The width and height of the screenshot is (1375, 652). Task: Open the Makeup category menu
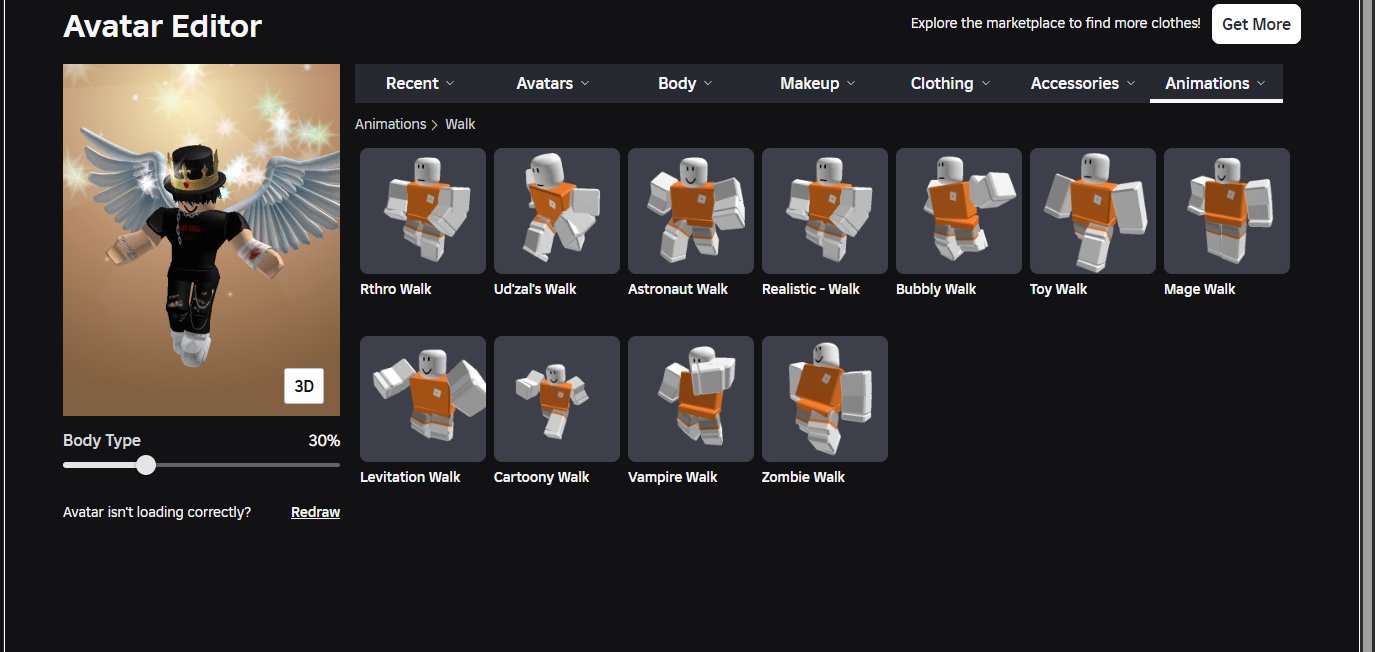pos(818,83)
